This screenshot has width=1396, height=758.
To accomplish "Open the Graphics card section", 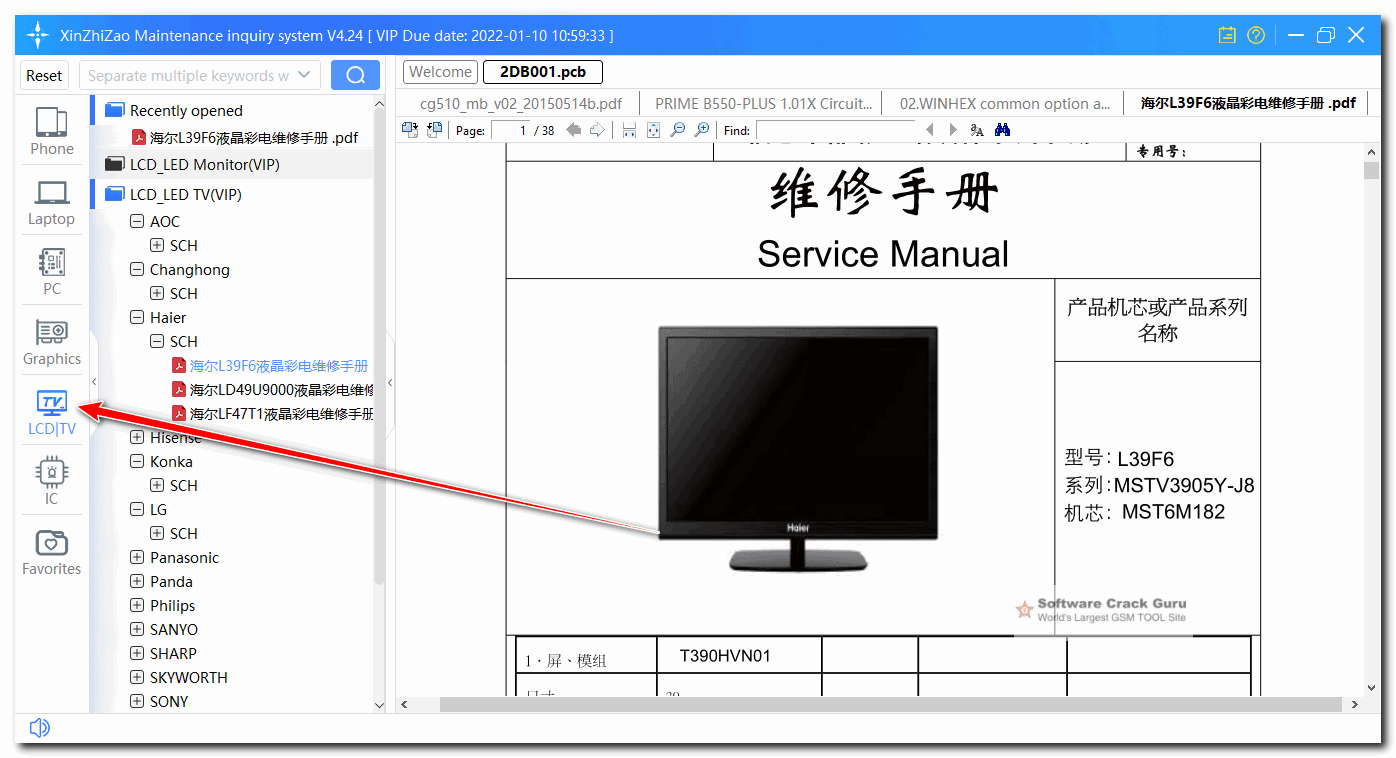I will (51, 342).
